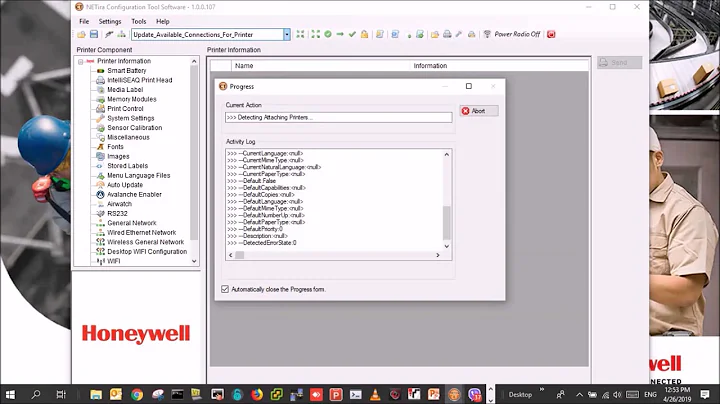Screen dimensions: 720x404
Task: Select Avalanche Enabler tree entry
Action: click(x=135, y=195)
